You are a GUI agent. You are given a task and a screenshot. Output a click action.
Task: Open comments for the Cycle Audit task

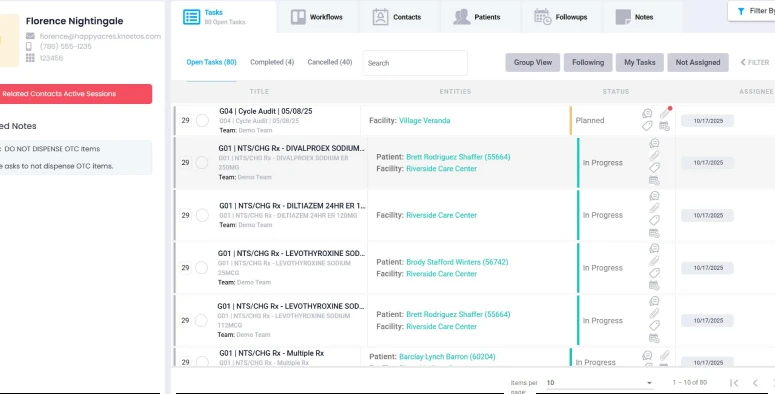[x=647, y=114]
